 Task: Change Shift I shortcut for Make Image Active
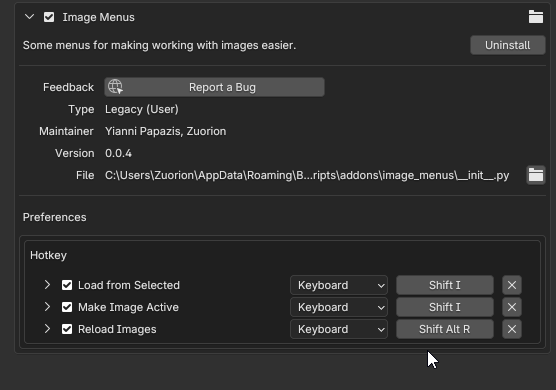pyautogui.click(x=445, y=307)
